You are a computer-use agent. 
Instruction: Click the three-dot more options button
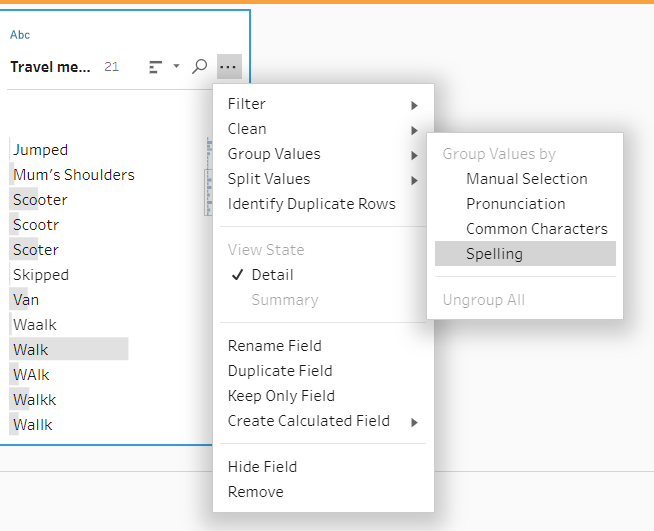tap(229, 67)
